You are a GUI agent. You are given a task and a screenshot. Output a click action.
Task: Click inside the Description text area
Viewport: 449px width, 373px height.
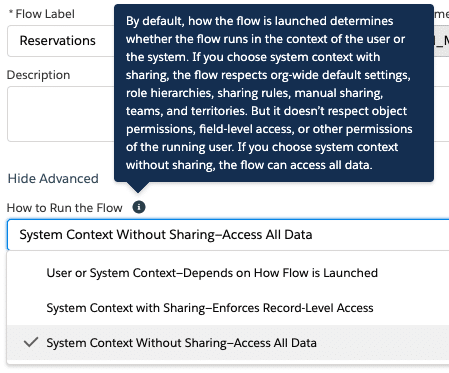[x=60, y=114]
